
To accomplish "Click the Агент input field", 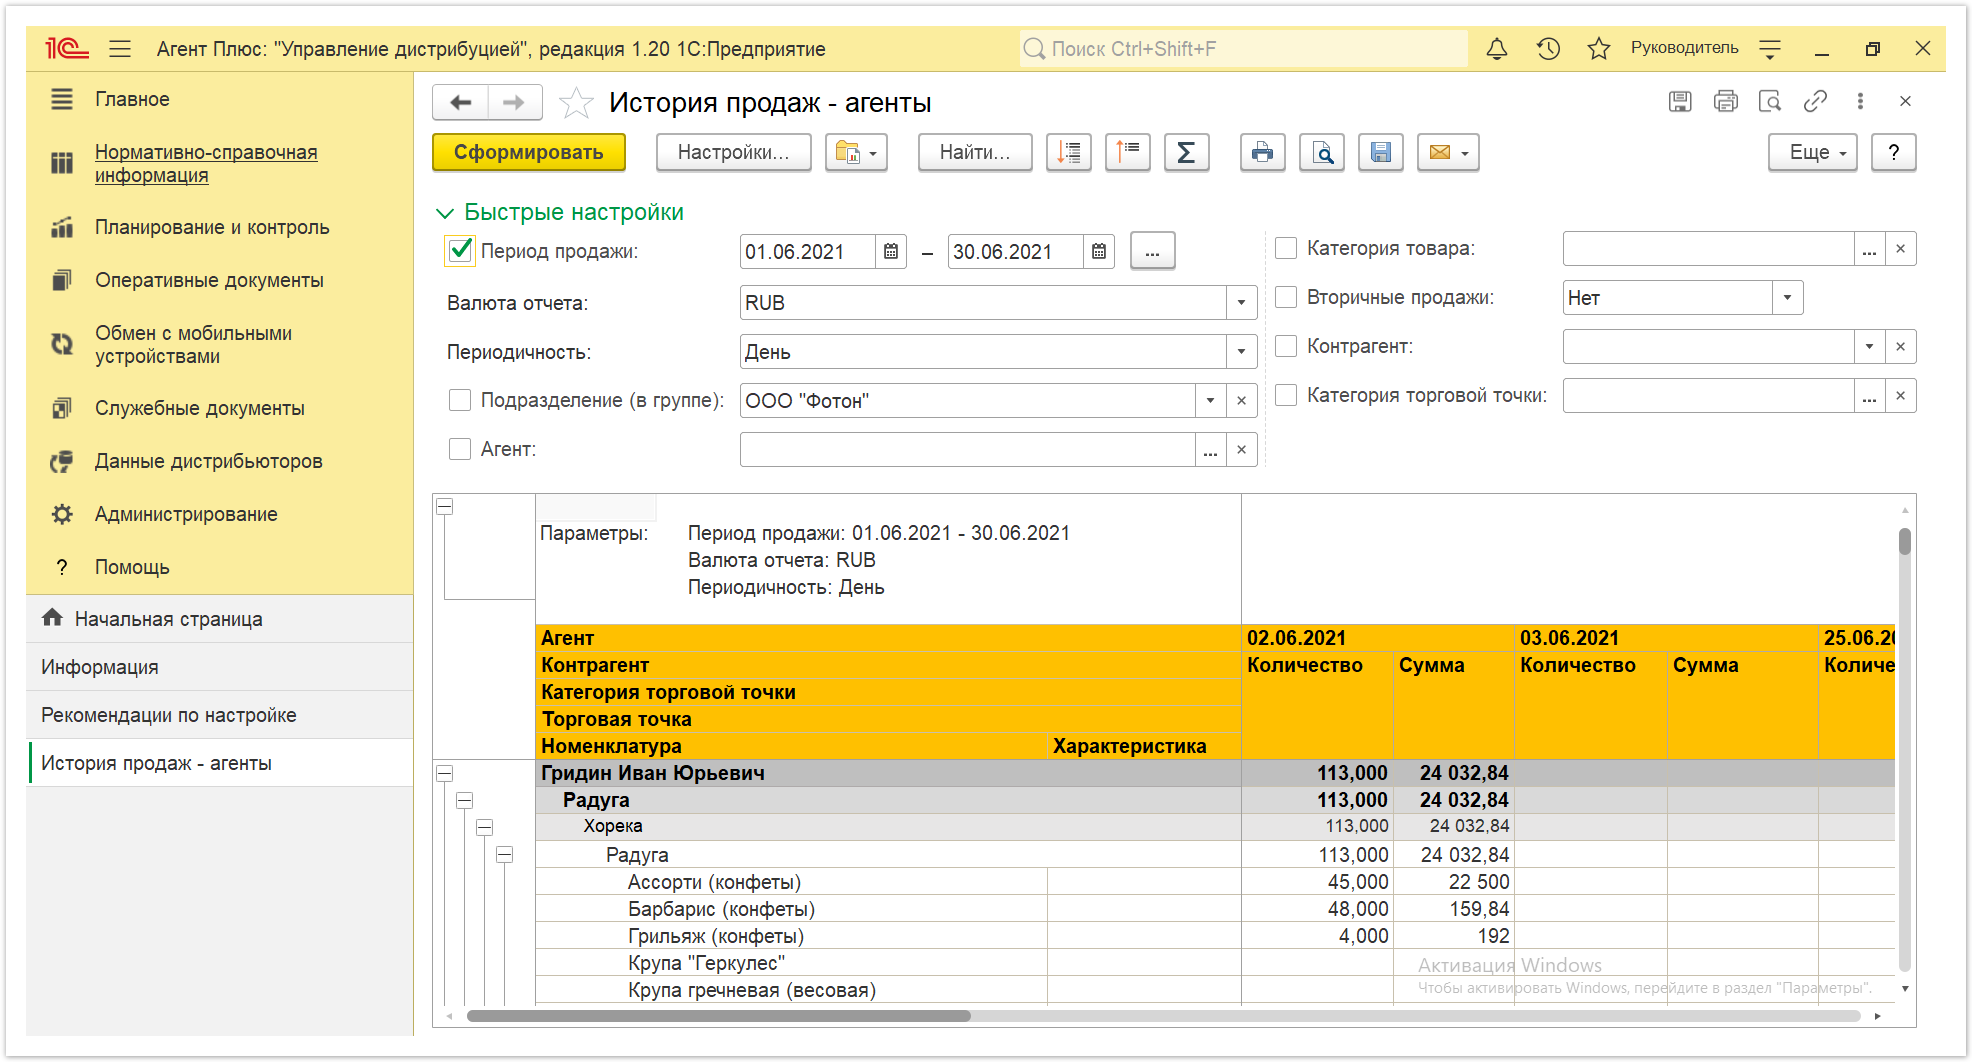I will click(968, 450).
